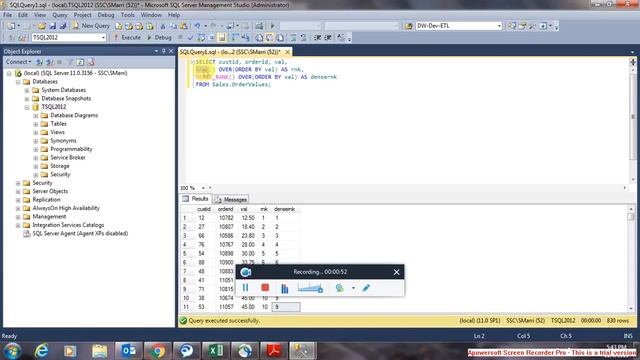Click the denserank cell in row 11

[x=286, y=307]
